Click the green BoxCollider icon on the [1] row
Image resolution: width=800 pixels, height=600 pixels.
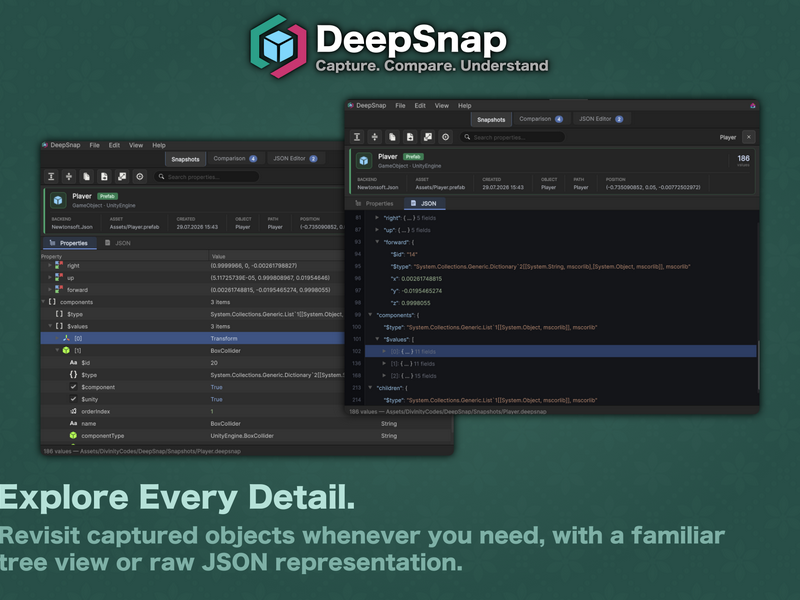pos(66,351)
